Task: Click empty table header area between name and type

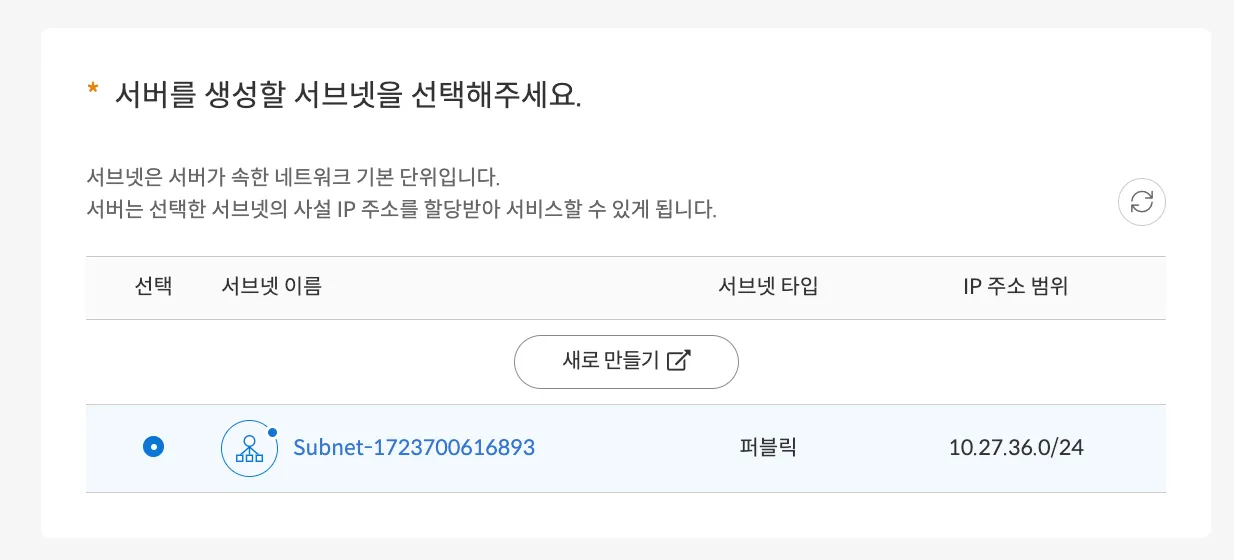Action: 520,288
